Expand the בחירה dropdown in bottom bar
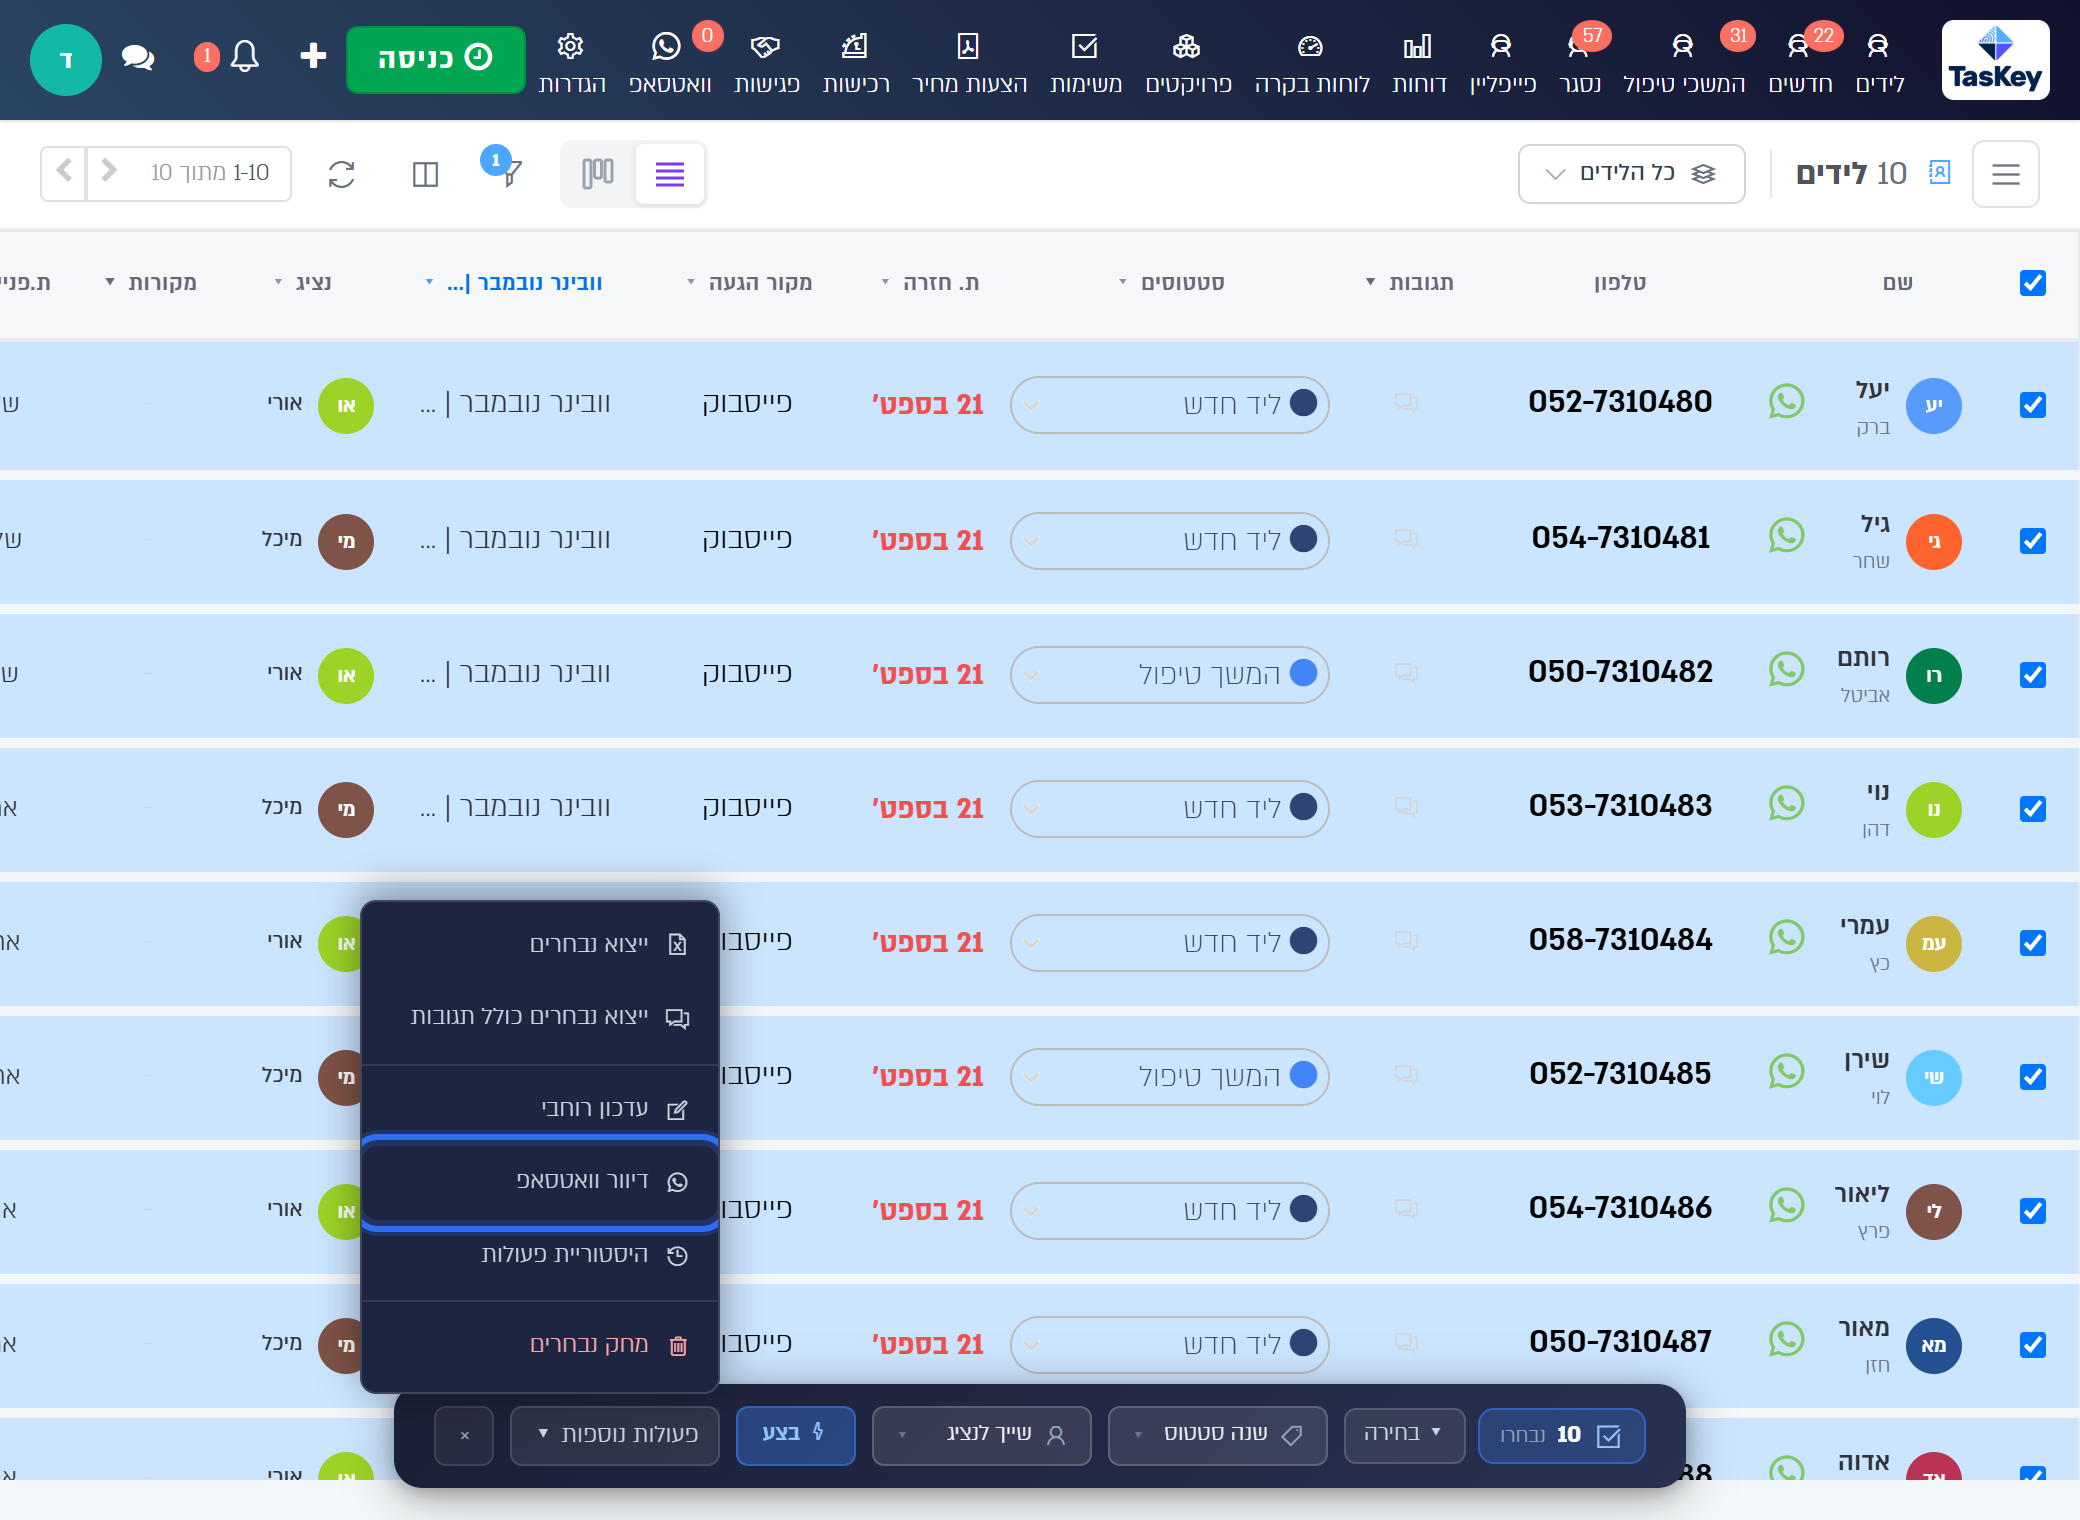The image size is (2080, 1520). 1404,1435
